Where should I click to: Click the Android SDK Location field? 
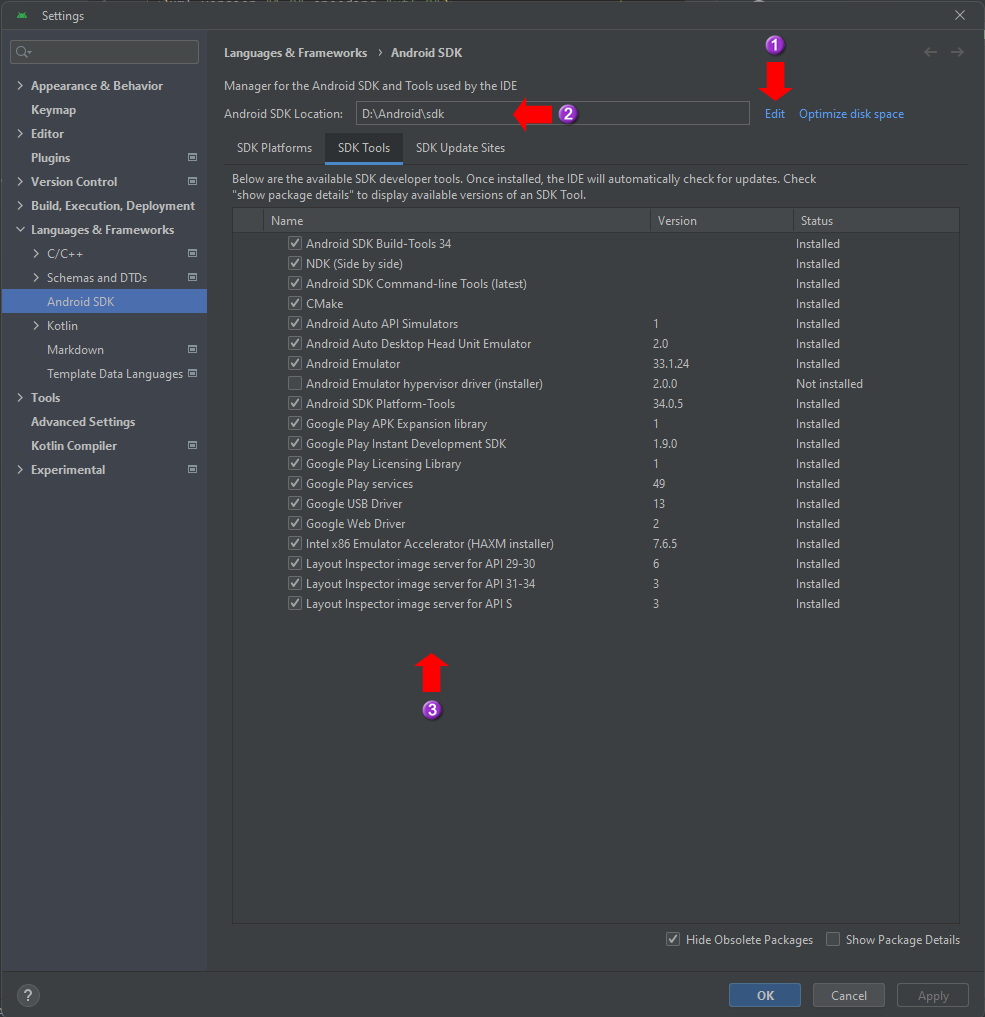tap(552, 114)
